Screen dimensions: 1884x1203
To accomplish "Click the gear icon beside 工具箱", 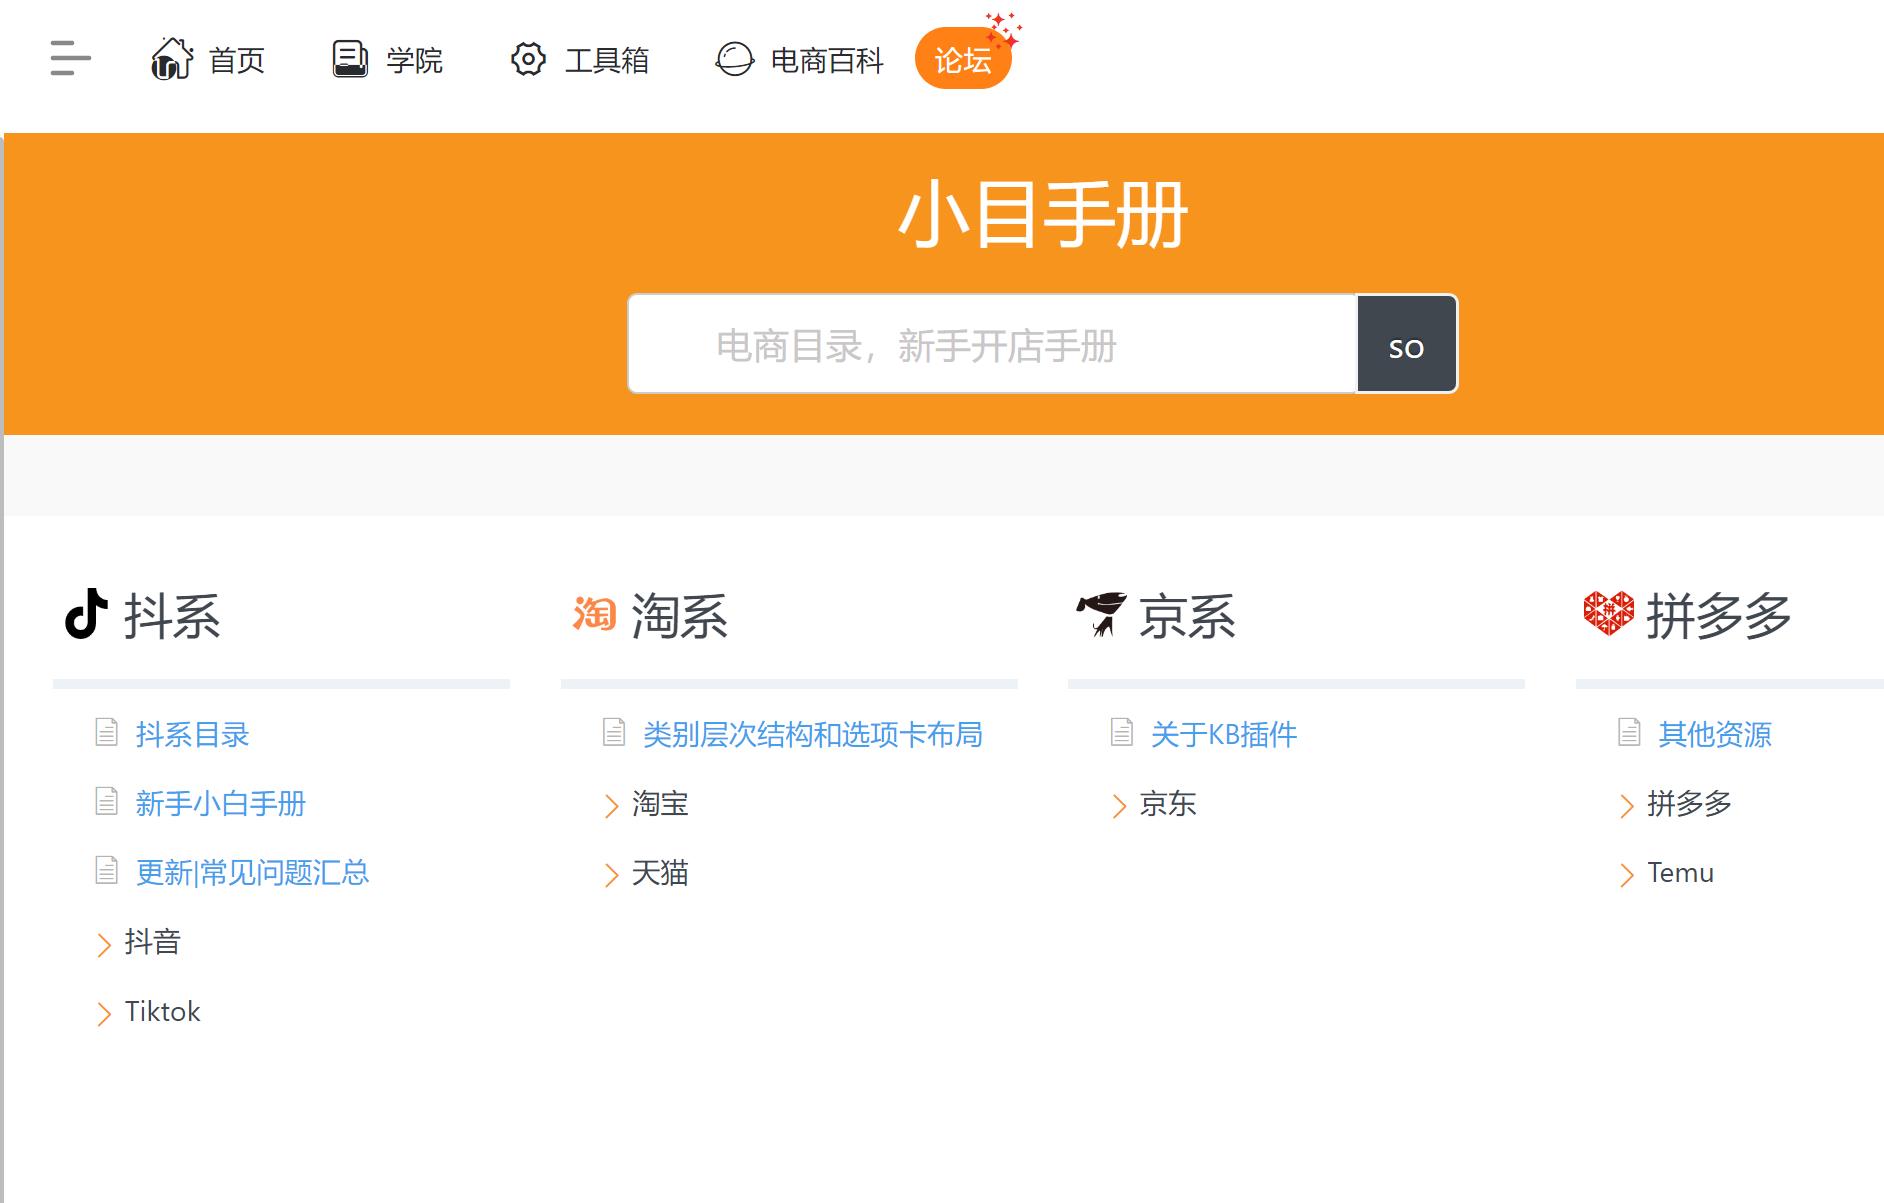I will coord(528,59).
